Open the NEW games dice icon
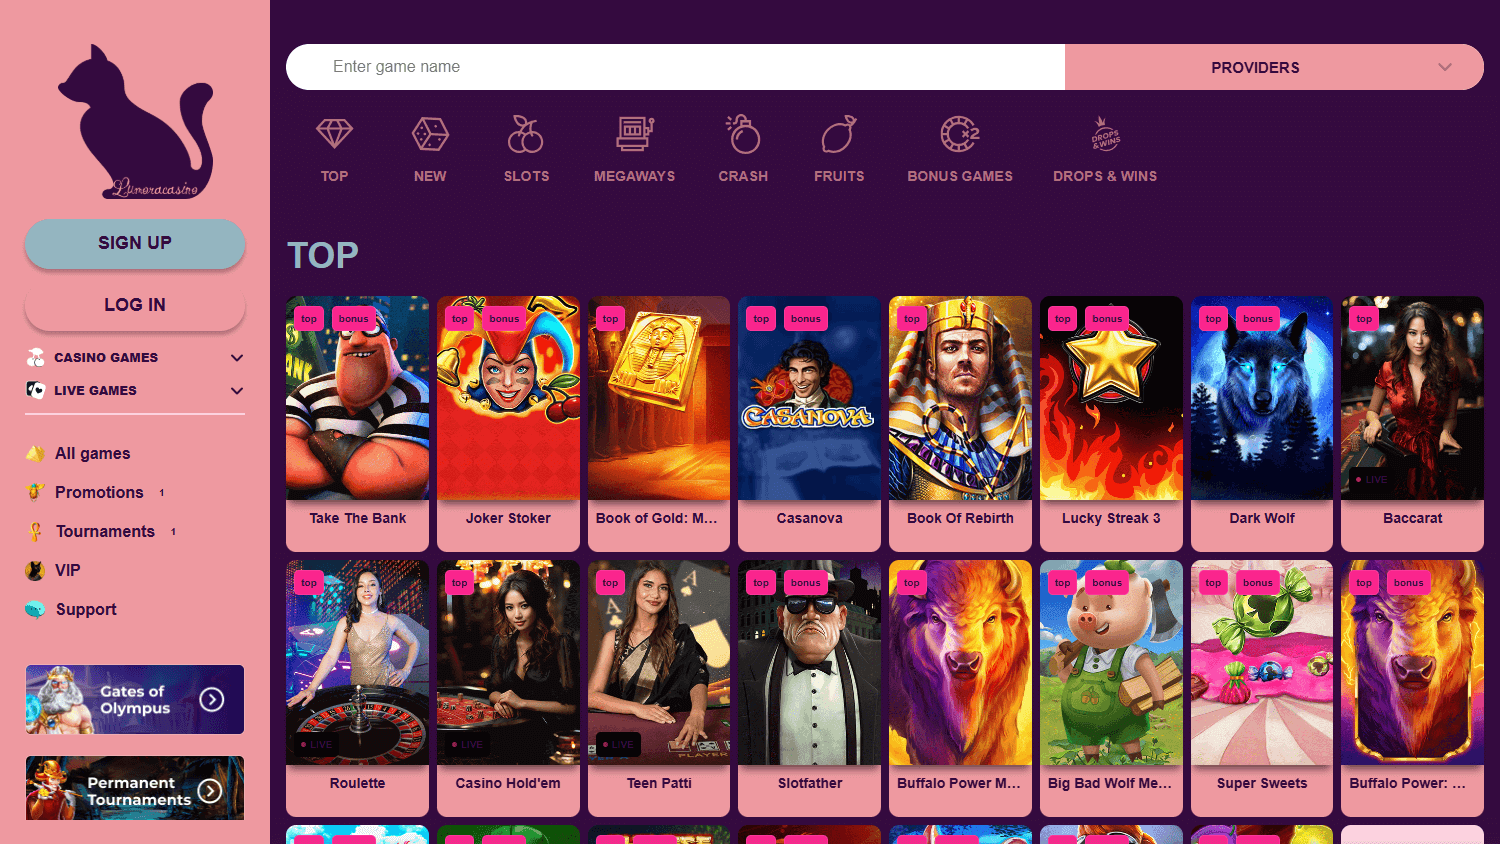 [430, 134]
